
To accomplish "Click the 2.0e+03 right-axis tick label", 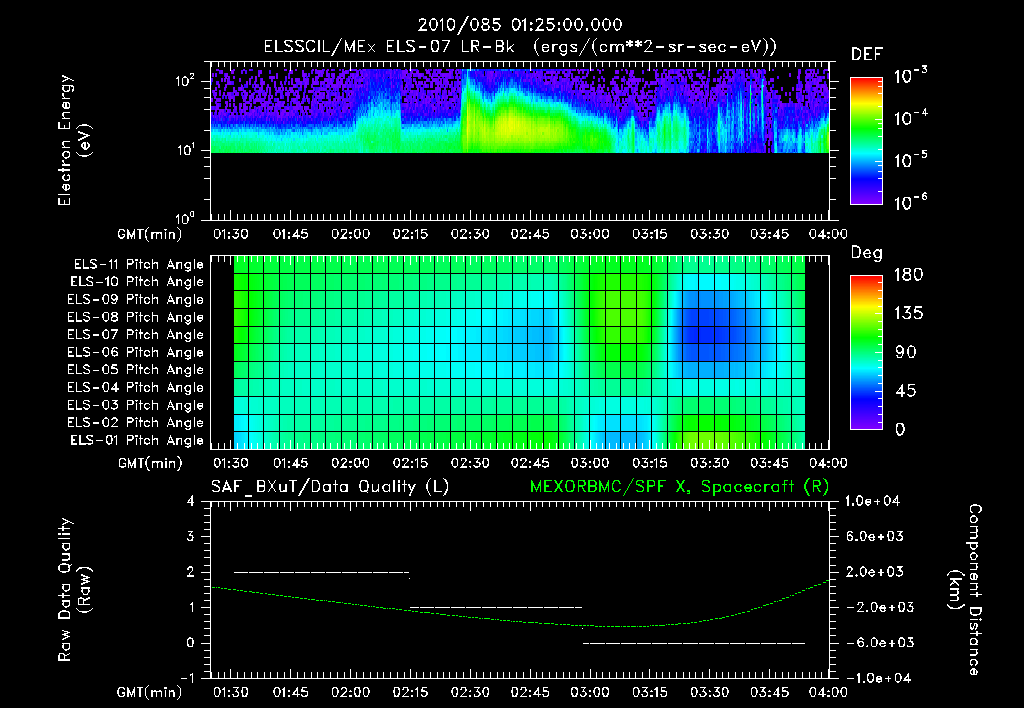I will 874,571.
